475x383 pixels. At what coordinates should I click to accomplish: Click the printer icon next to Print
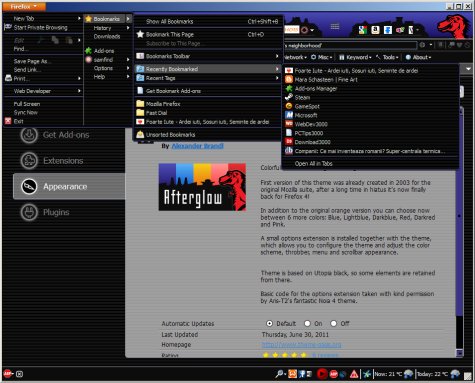(8, 78)
